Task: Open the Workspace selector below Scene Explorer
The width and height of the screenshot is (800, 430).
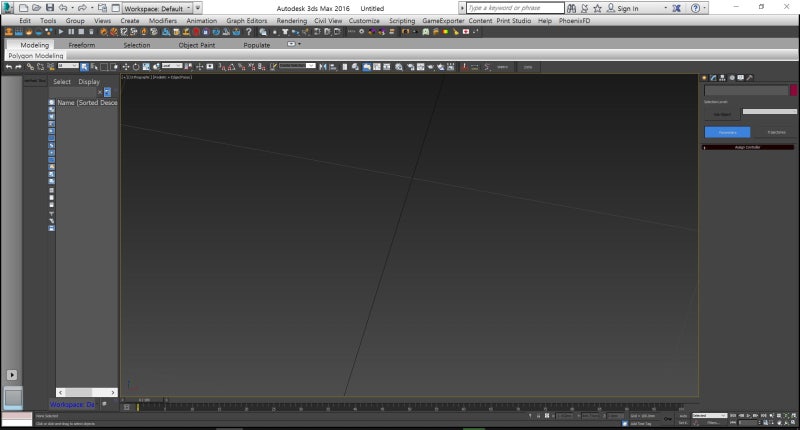Action: tap(72, 404)
